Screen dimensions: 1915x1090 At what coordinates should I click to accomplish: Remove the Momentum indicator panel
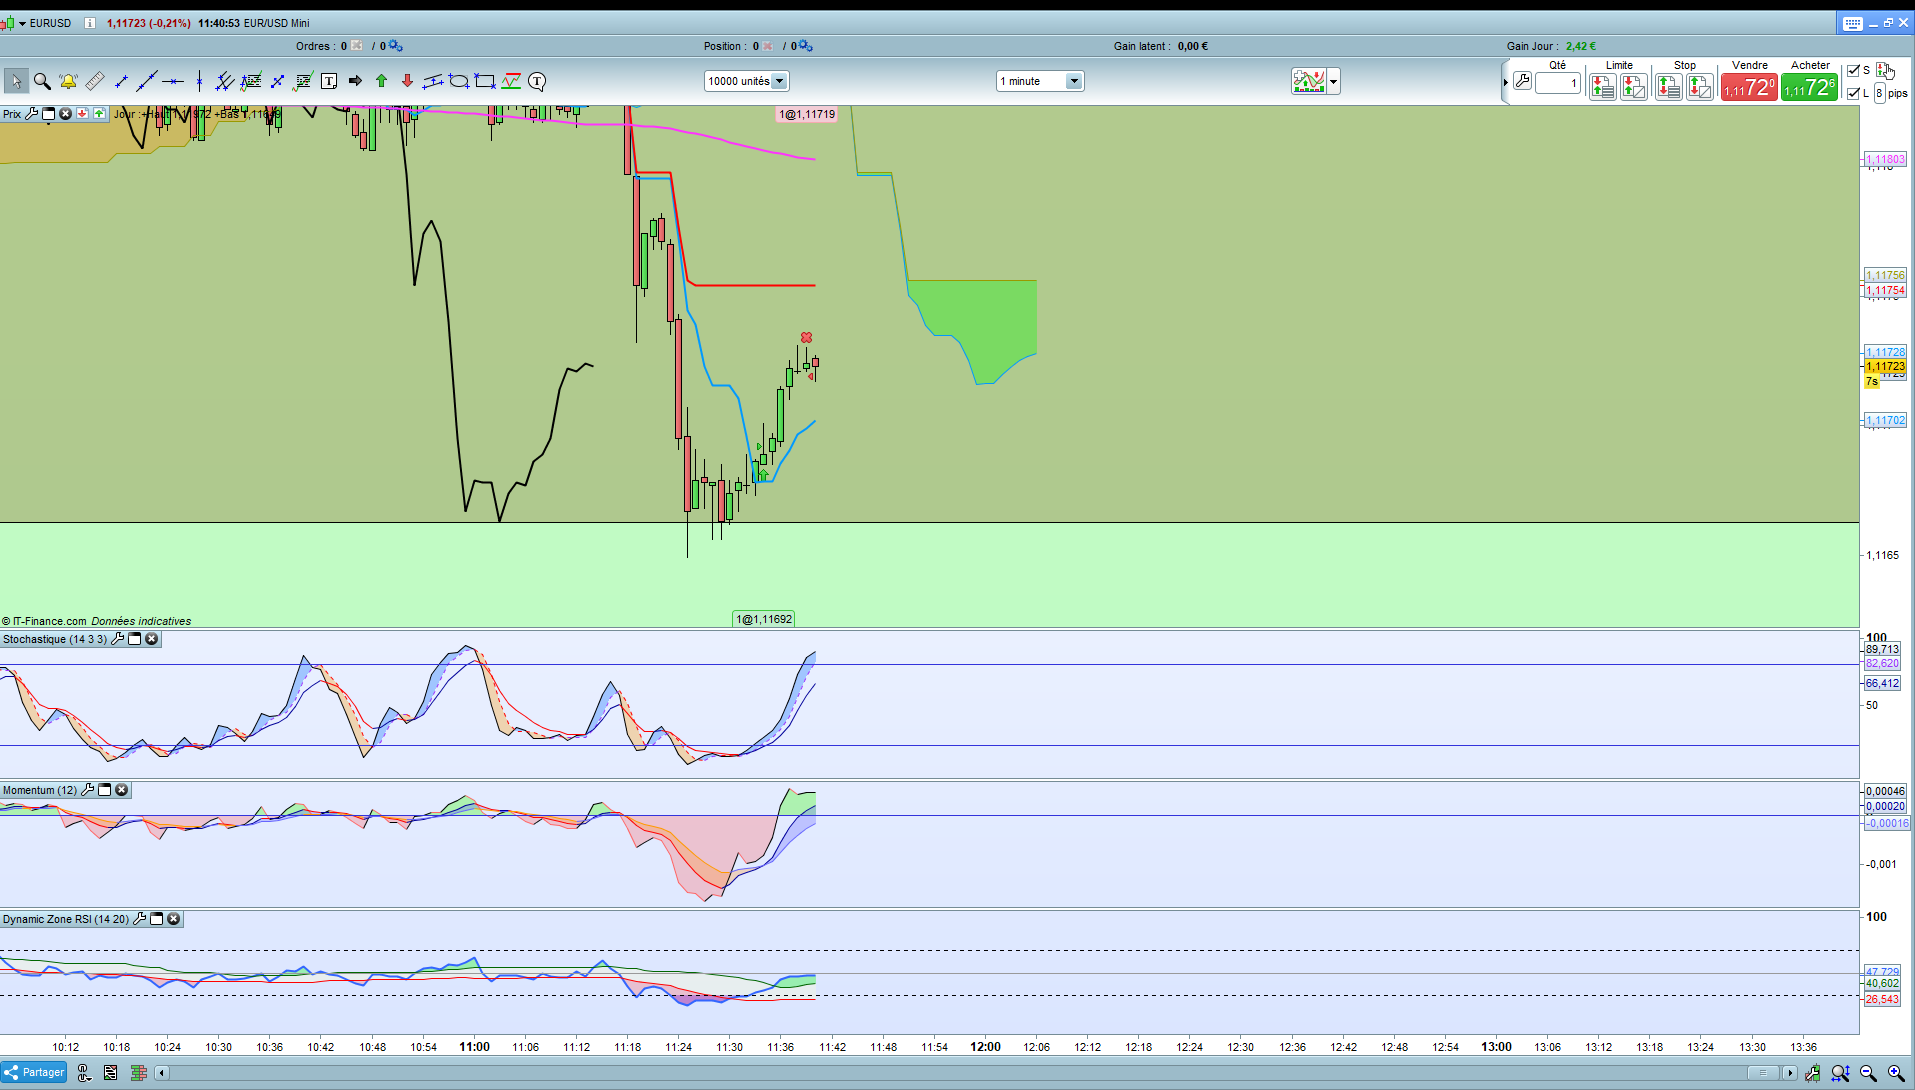click(122, 790)
